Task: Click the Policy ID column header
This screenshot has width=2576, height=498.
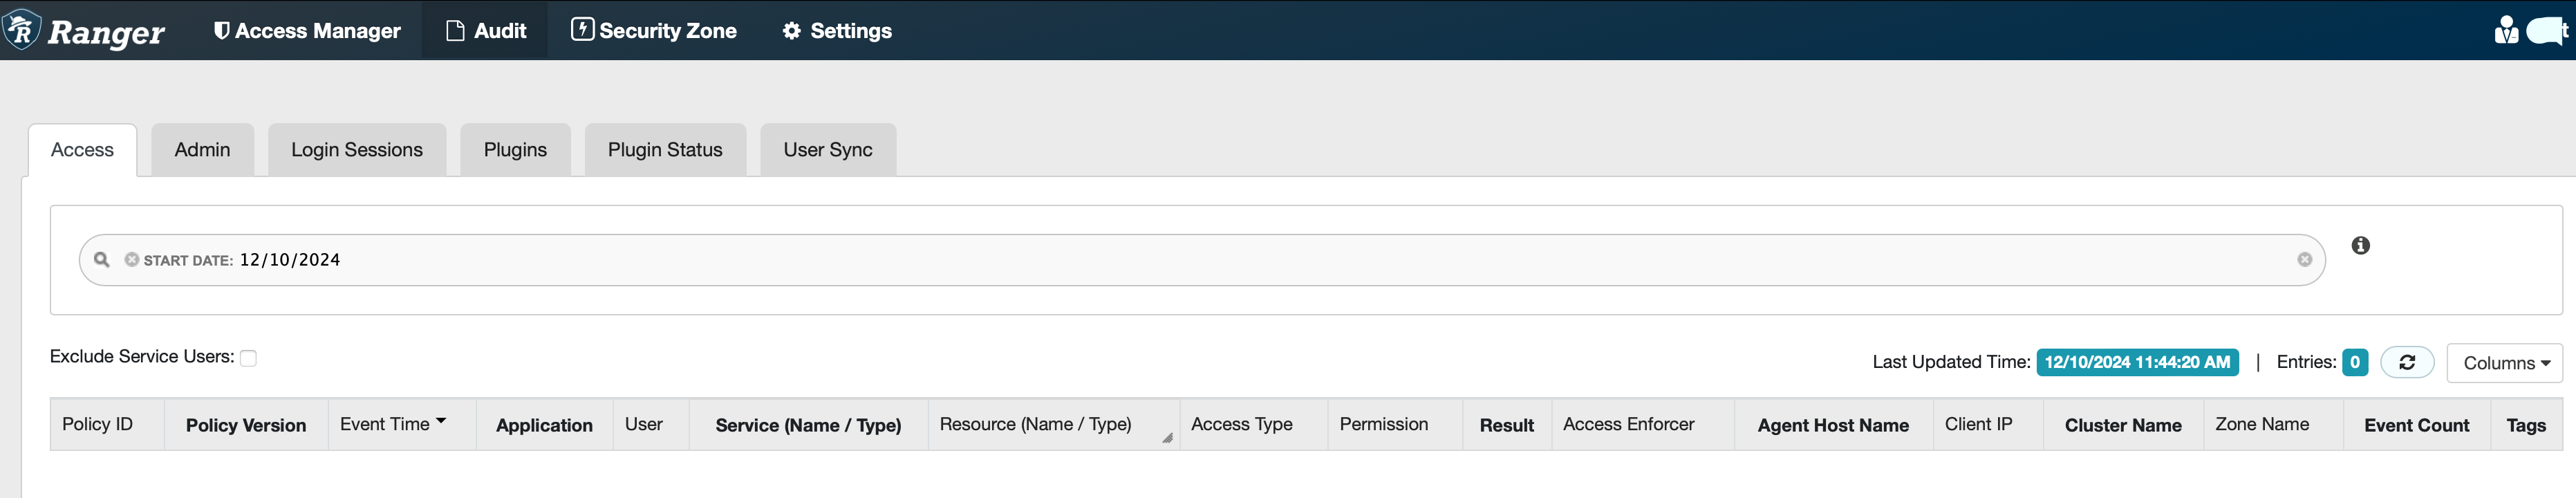Action: click(x=97, y=425)
